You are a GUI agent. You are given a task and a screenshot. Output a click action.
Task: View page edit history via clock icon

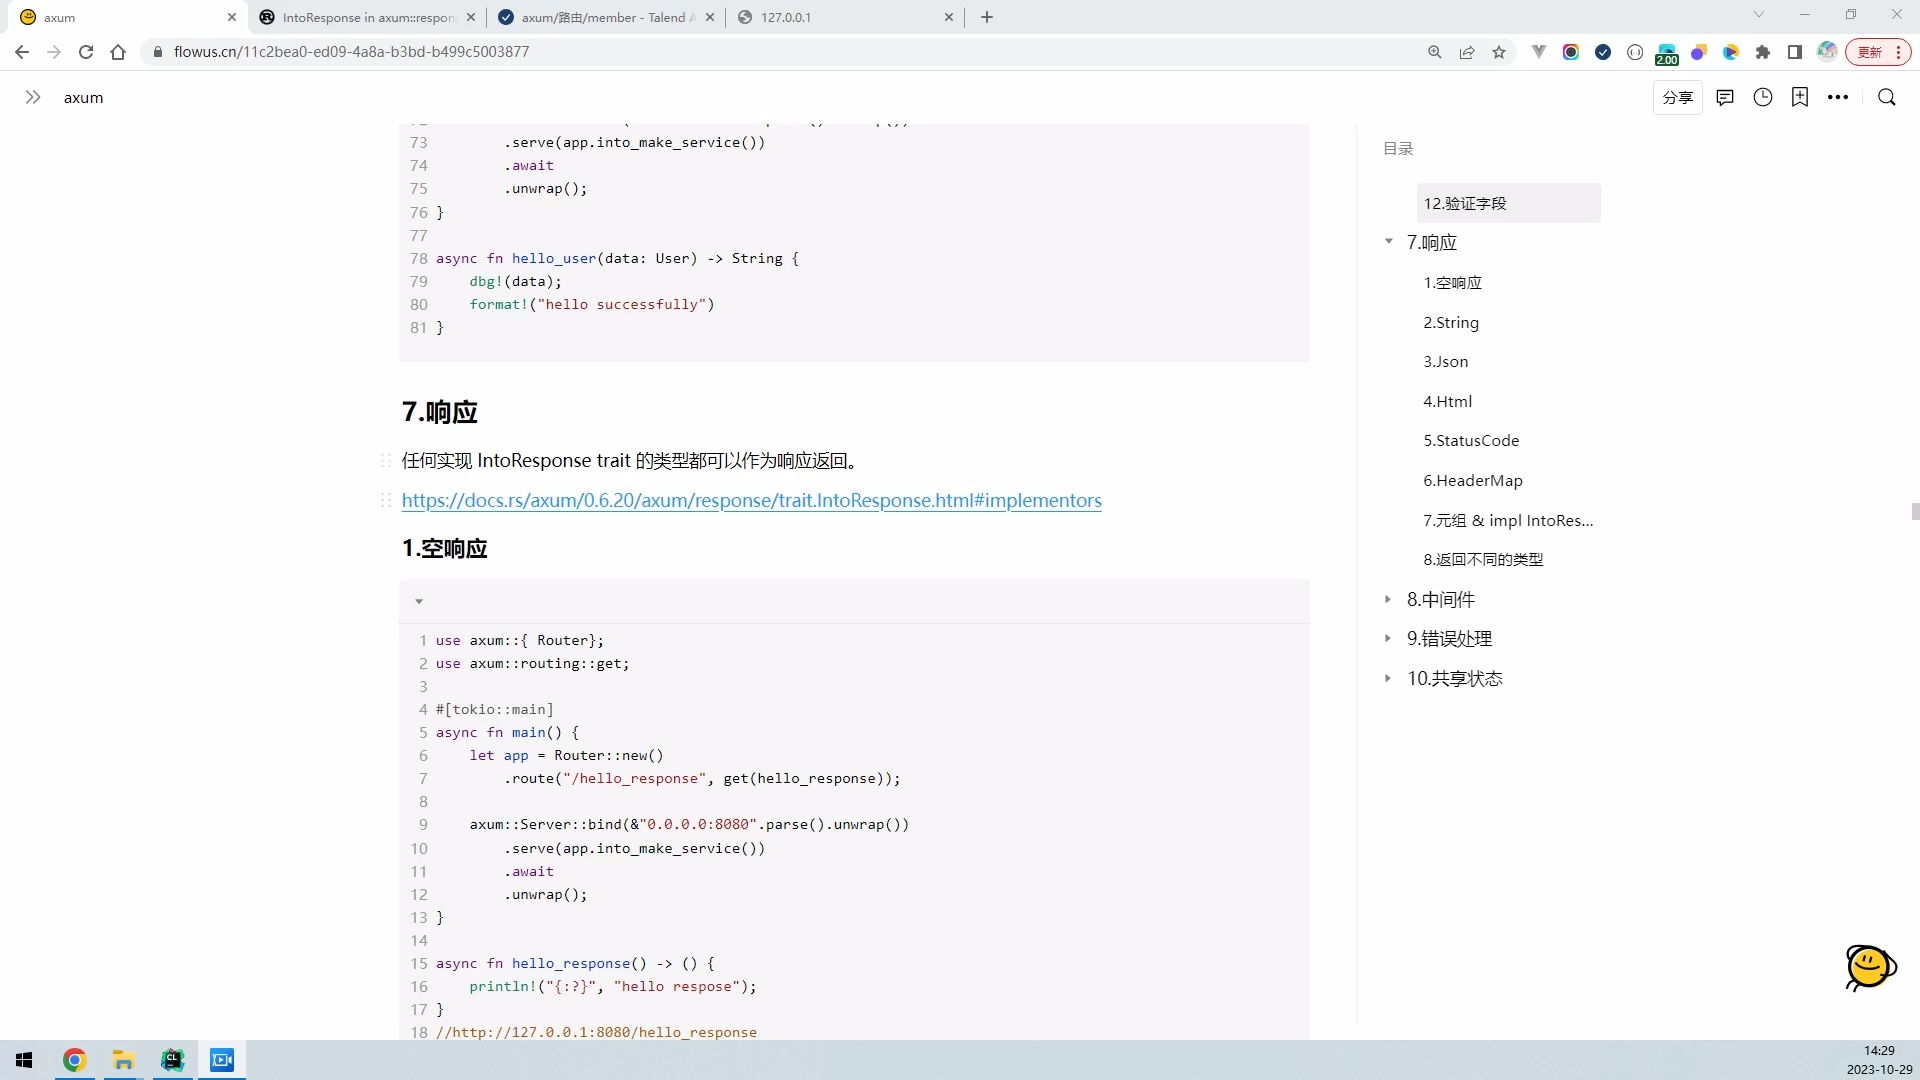[1762, 97]
